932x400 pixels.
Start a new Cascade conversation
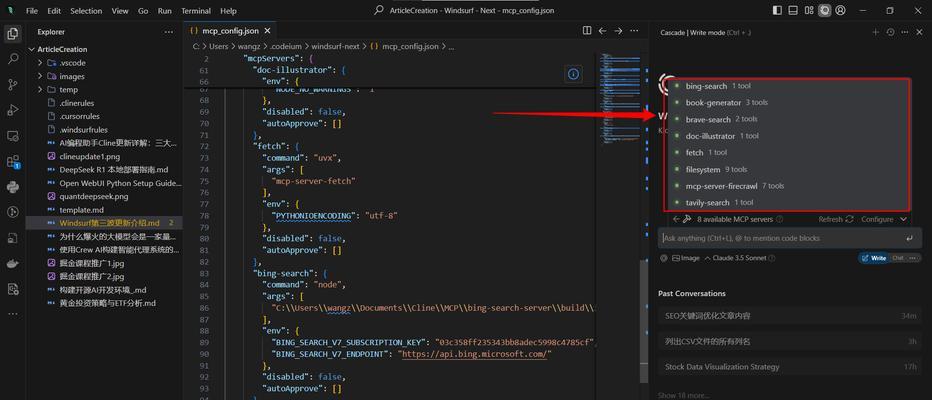(x=874, y=32)
